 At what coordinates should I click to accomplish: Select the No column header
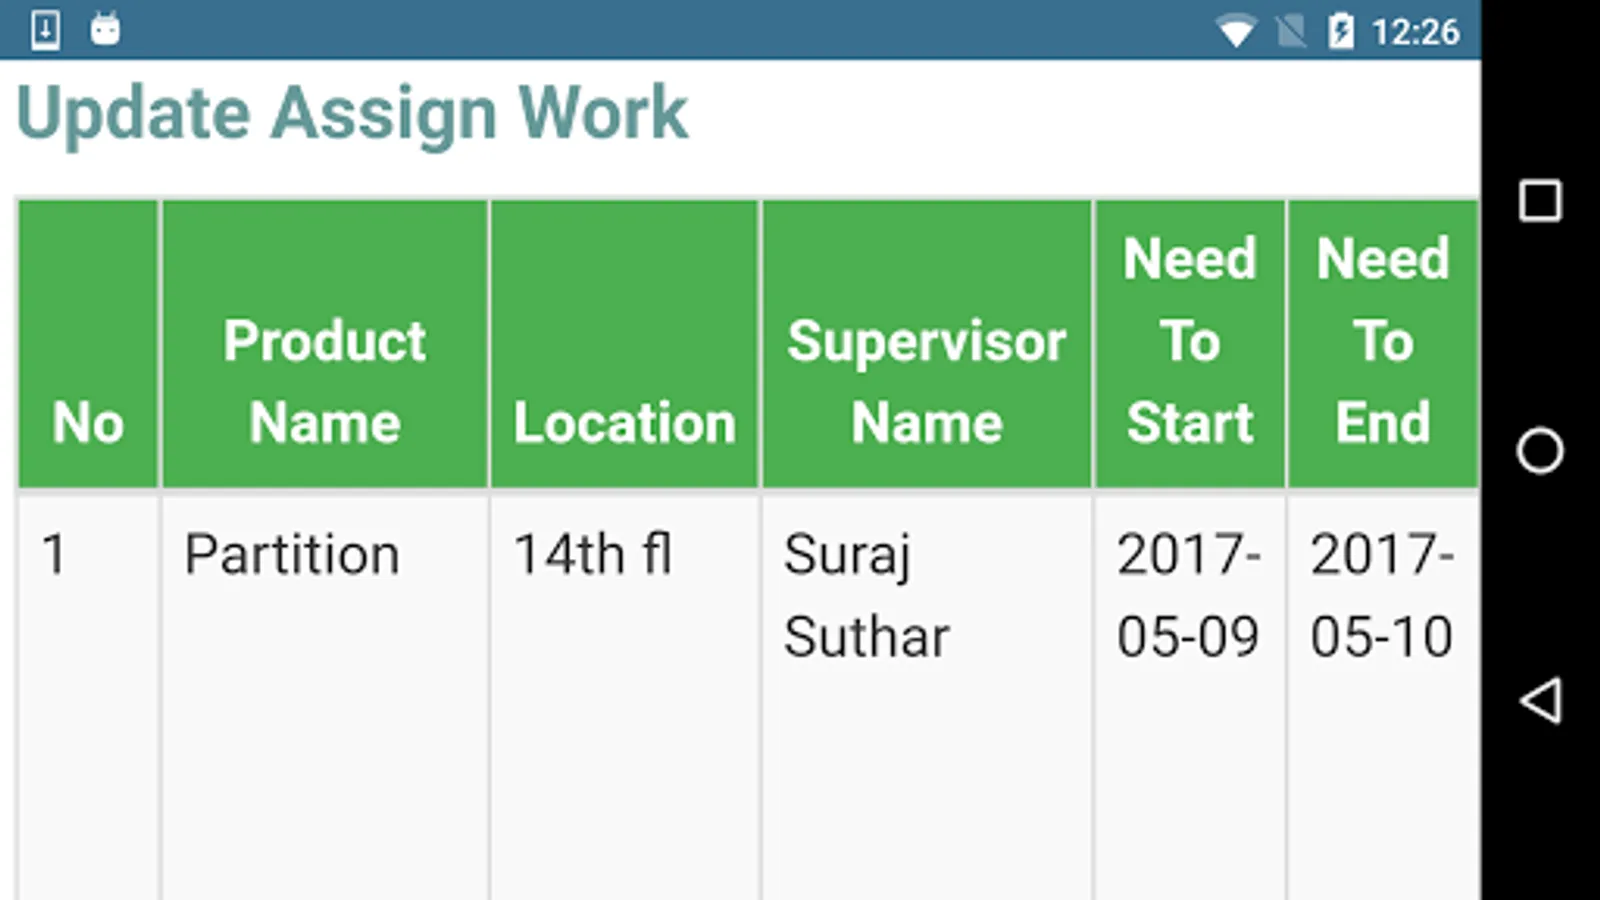point(88,344)
